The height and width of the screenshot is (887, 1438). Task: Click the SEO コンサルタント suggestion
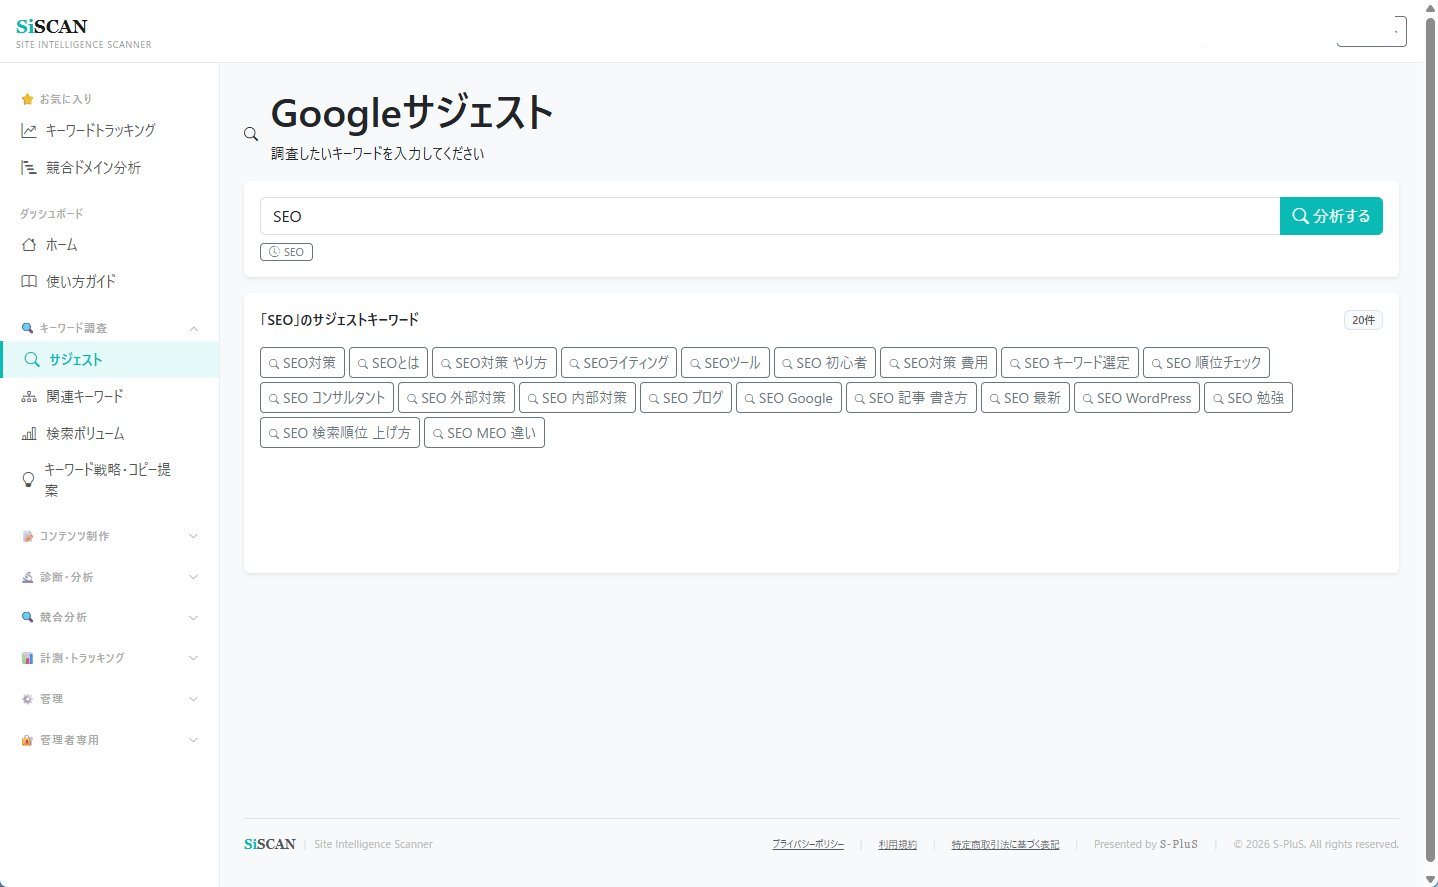(x=327, y=398)
